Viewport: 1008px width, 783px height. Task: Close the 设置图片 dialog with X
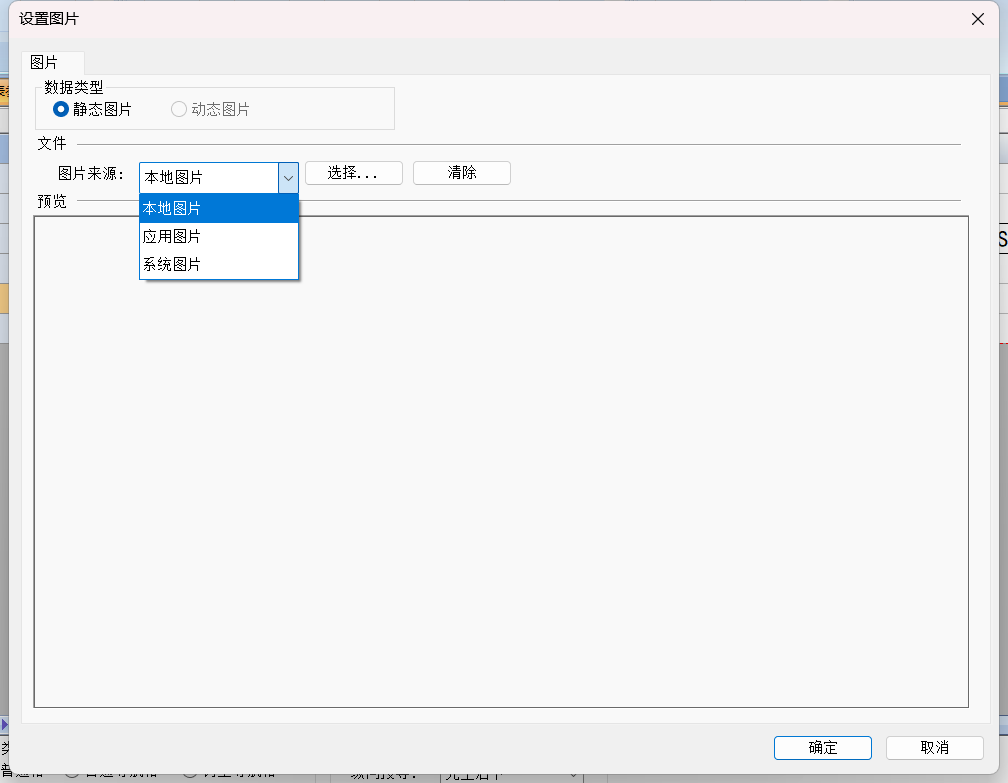click(977, 19)
